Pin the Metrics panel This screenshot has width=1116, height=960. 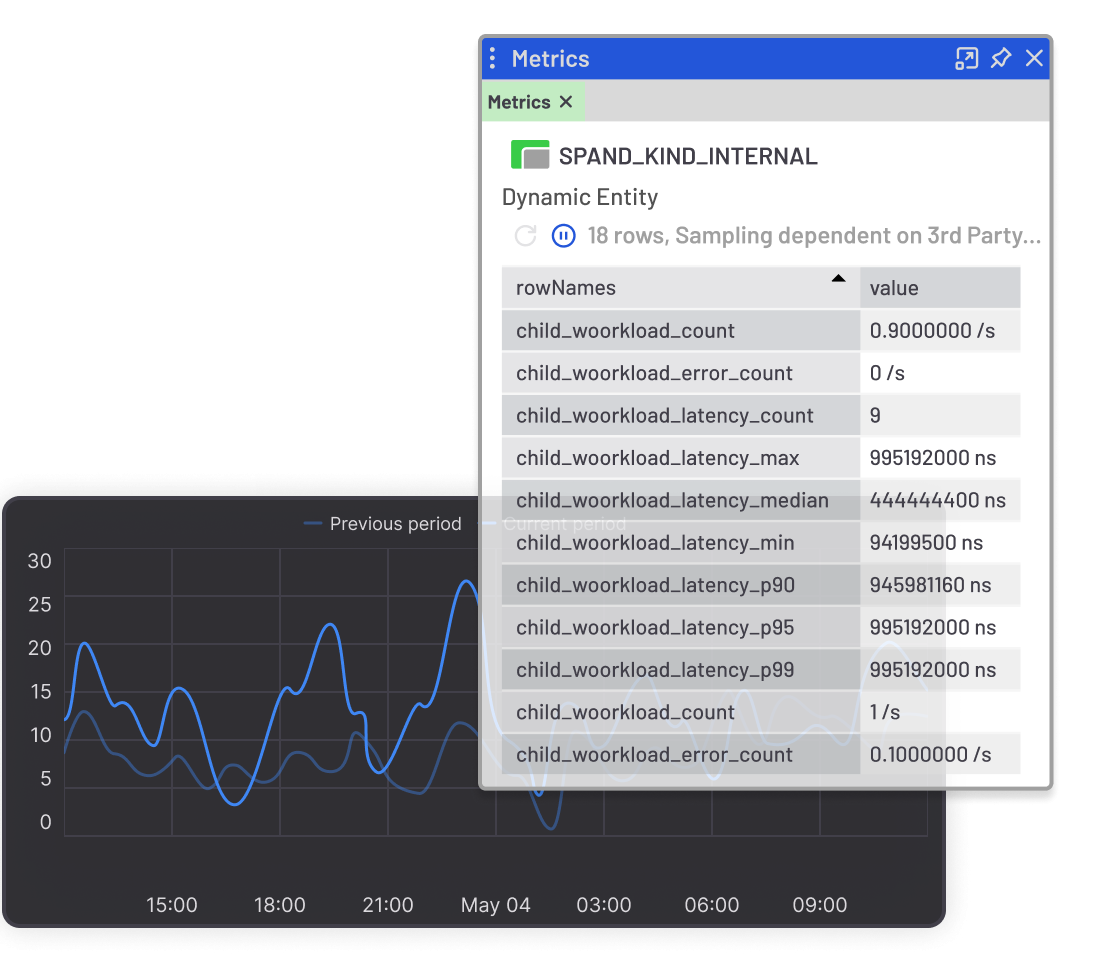coord(1000,59)
